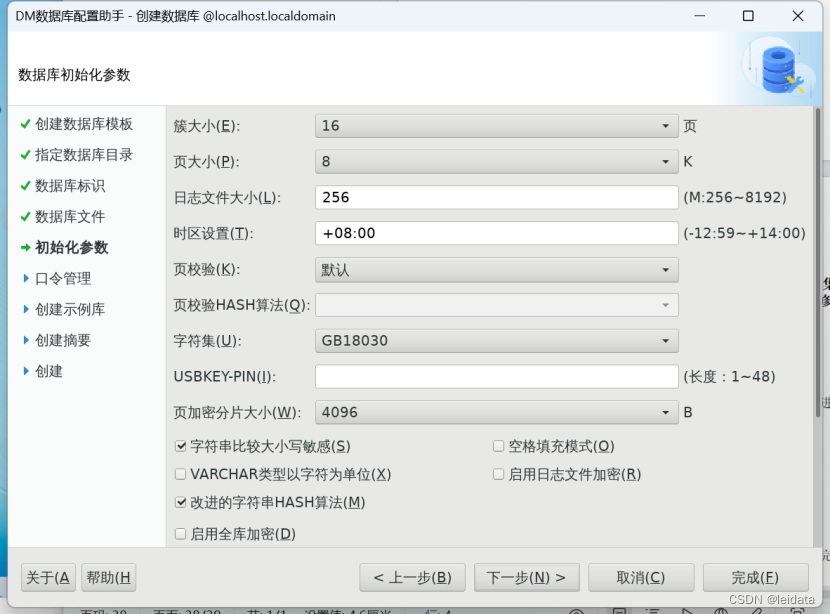Open the 页大小 dropdown showing 8
The width and height of the screenshot is (830, 614).
[x=497, y=161]
